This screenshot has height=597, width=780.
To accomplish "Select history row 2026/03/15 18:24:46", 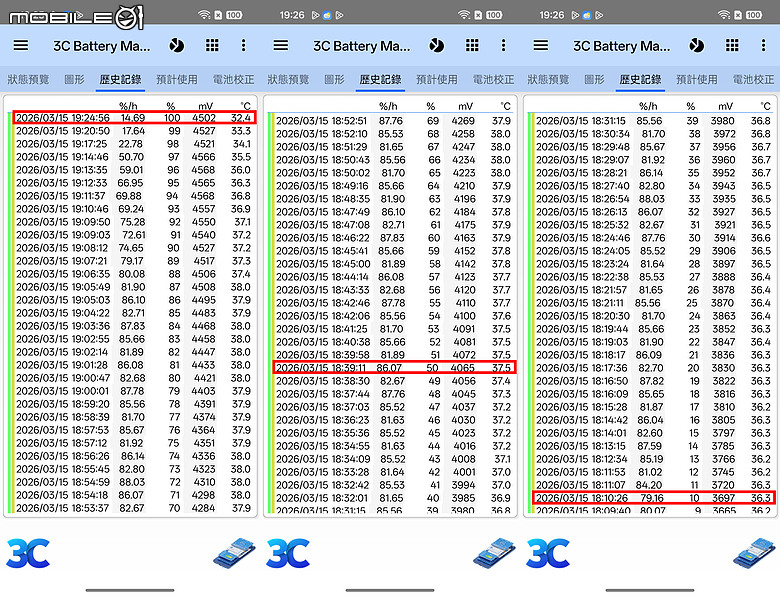I will (x=653, y=238).
